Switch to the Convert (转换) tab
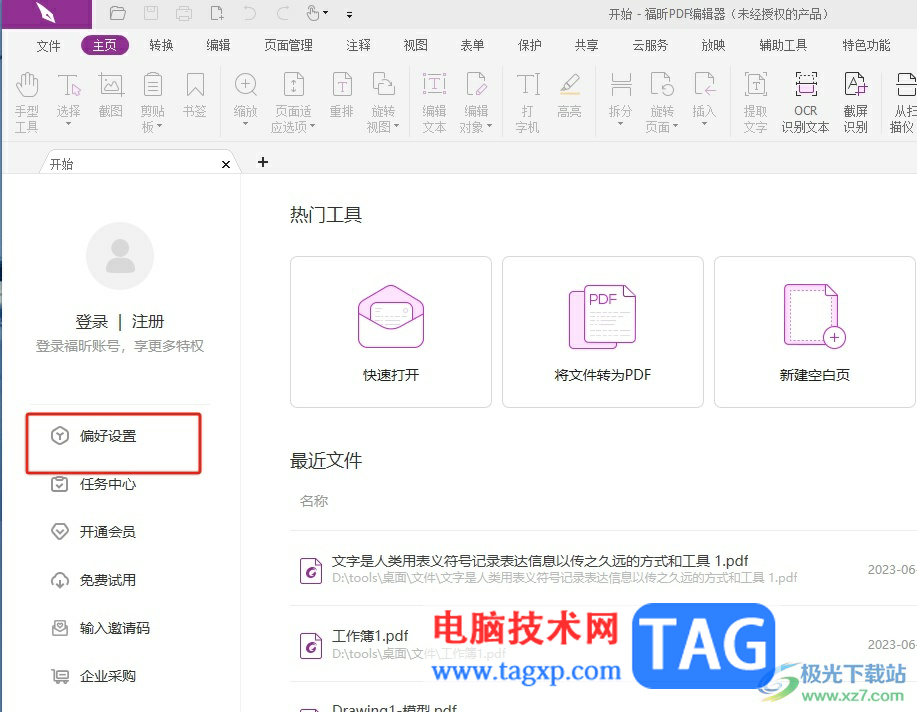The image size is (917, 712). 161,46
